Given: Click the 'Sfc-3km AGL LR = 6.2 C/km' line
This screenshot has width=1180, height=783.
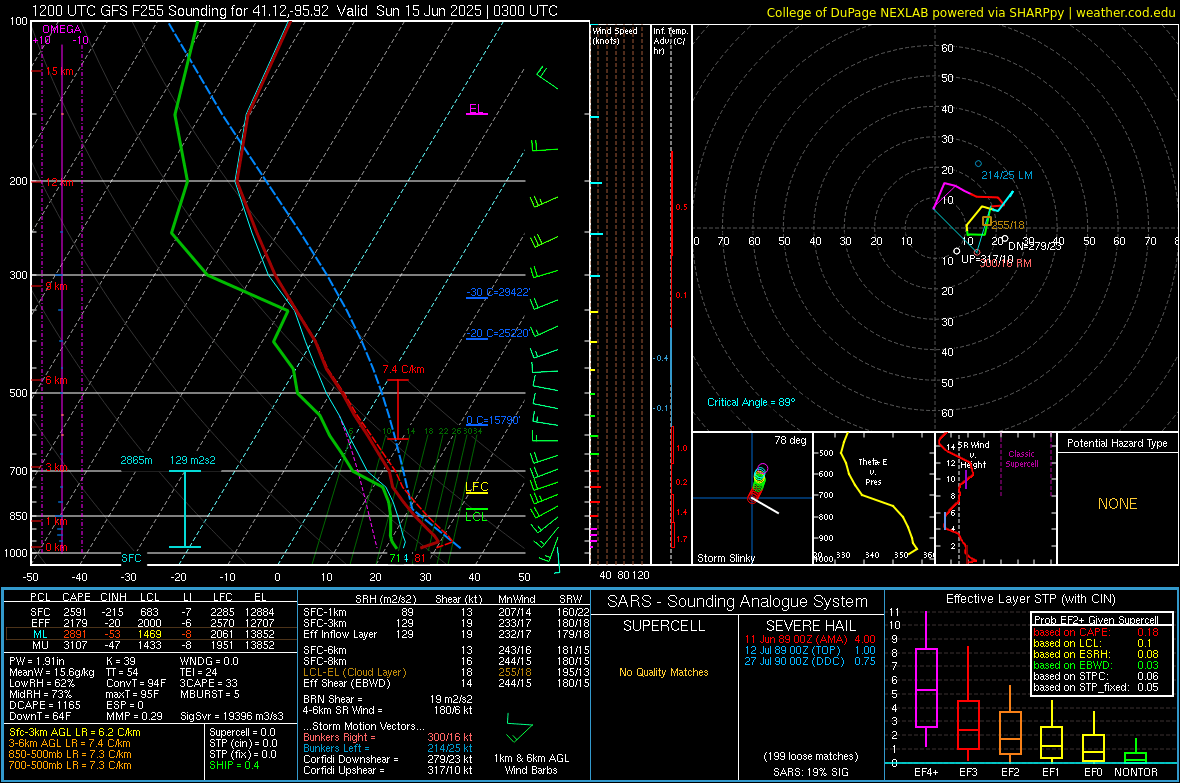Looking at the screenshot, I should 75,733.
